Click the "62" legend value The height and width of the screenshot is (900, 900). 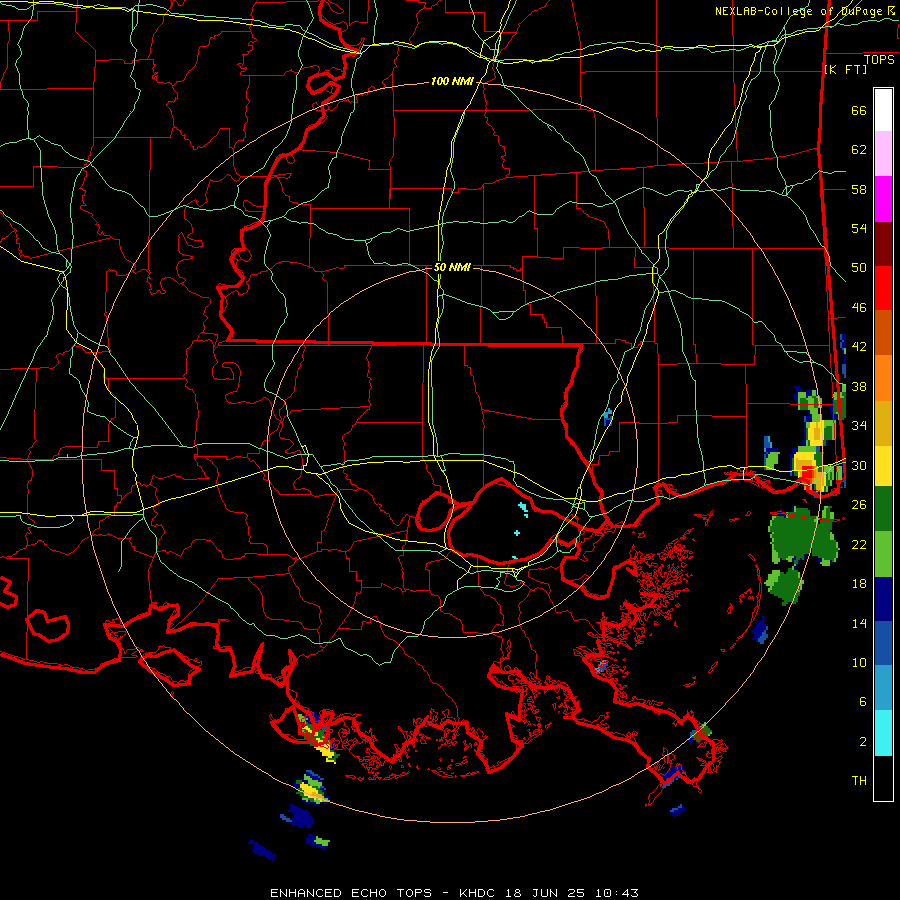tap(859, 150)
